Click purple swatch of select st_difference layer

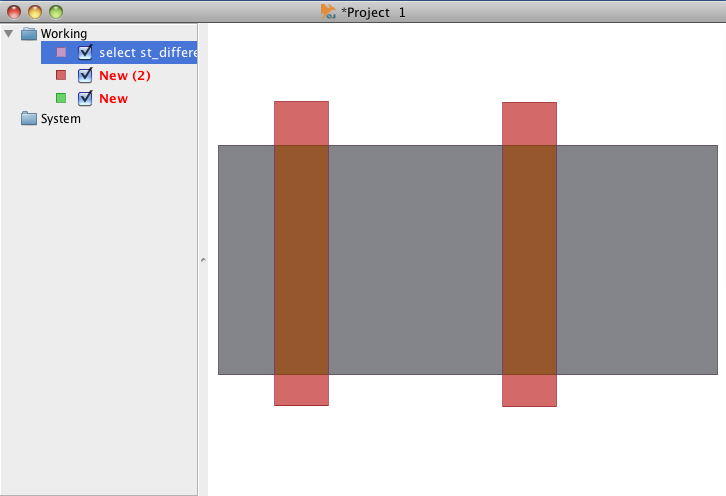click(x=61, y=53)
